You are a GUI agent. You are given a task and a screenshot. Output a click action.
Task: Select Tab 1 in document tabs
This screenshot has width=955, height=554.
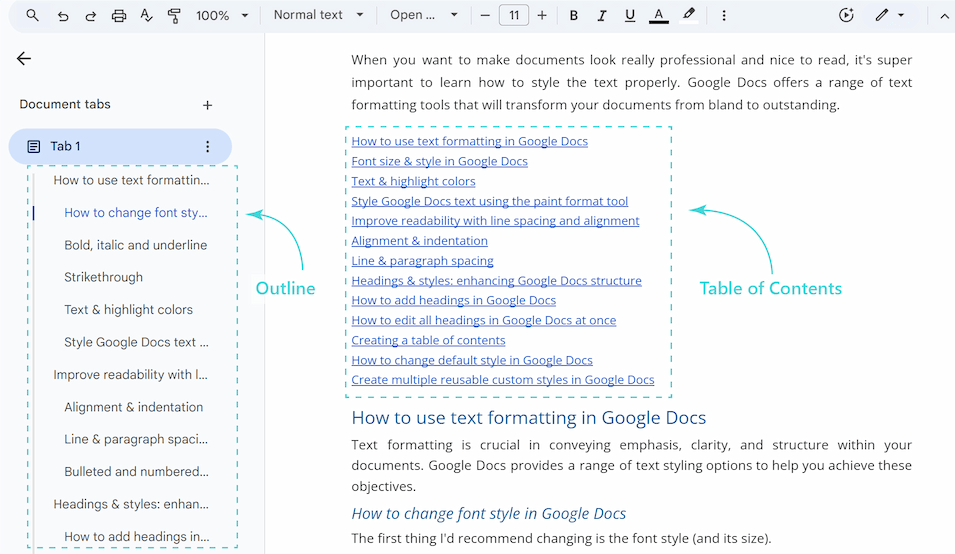pos(120,146)
